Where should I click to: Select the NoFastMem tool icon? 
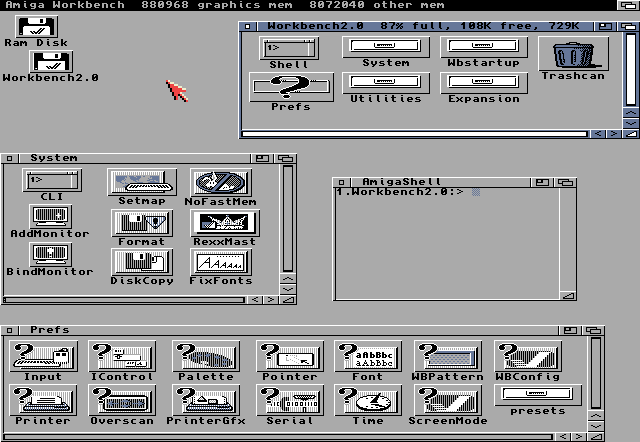point(220,183)
